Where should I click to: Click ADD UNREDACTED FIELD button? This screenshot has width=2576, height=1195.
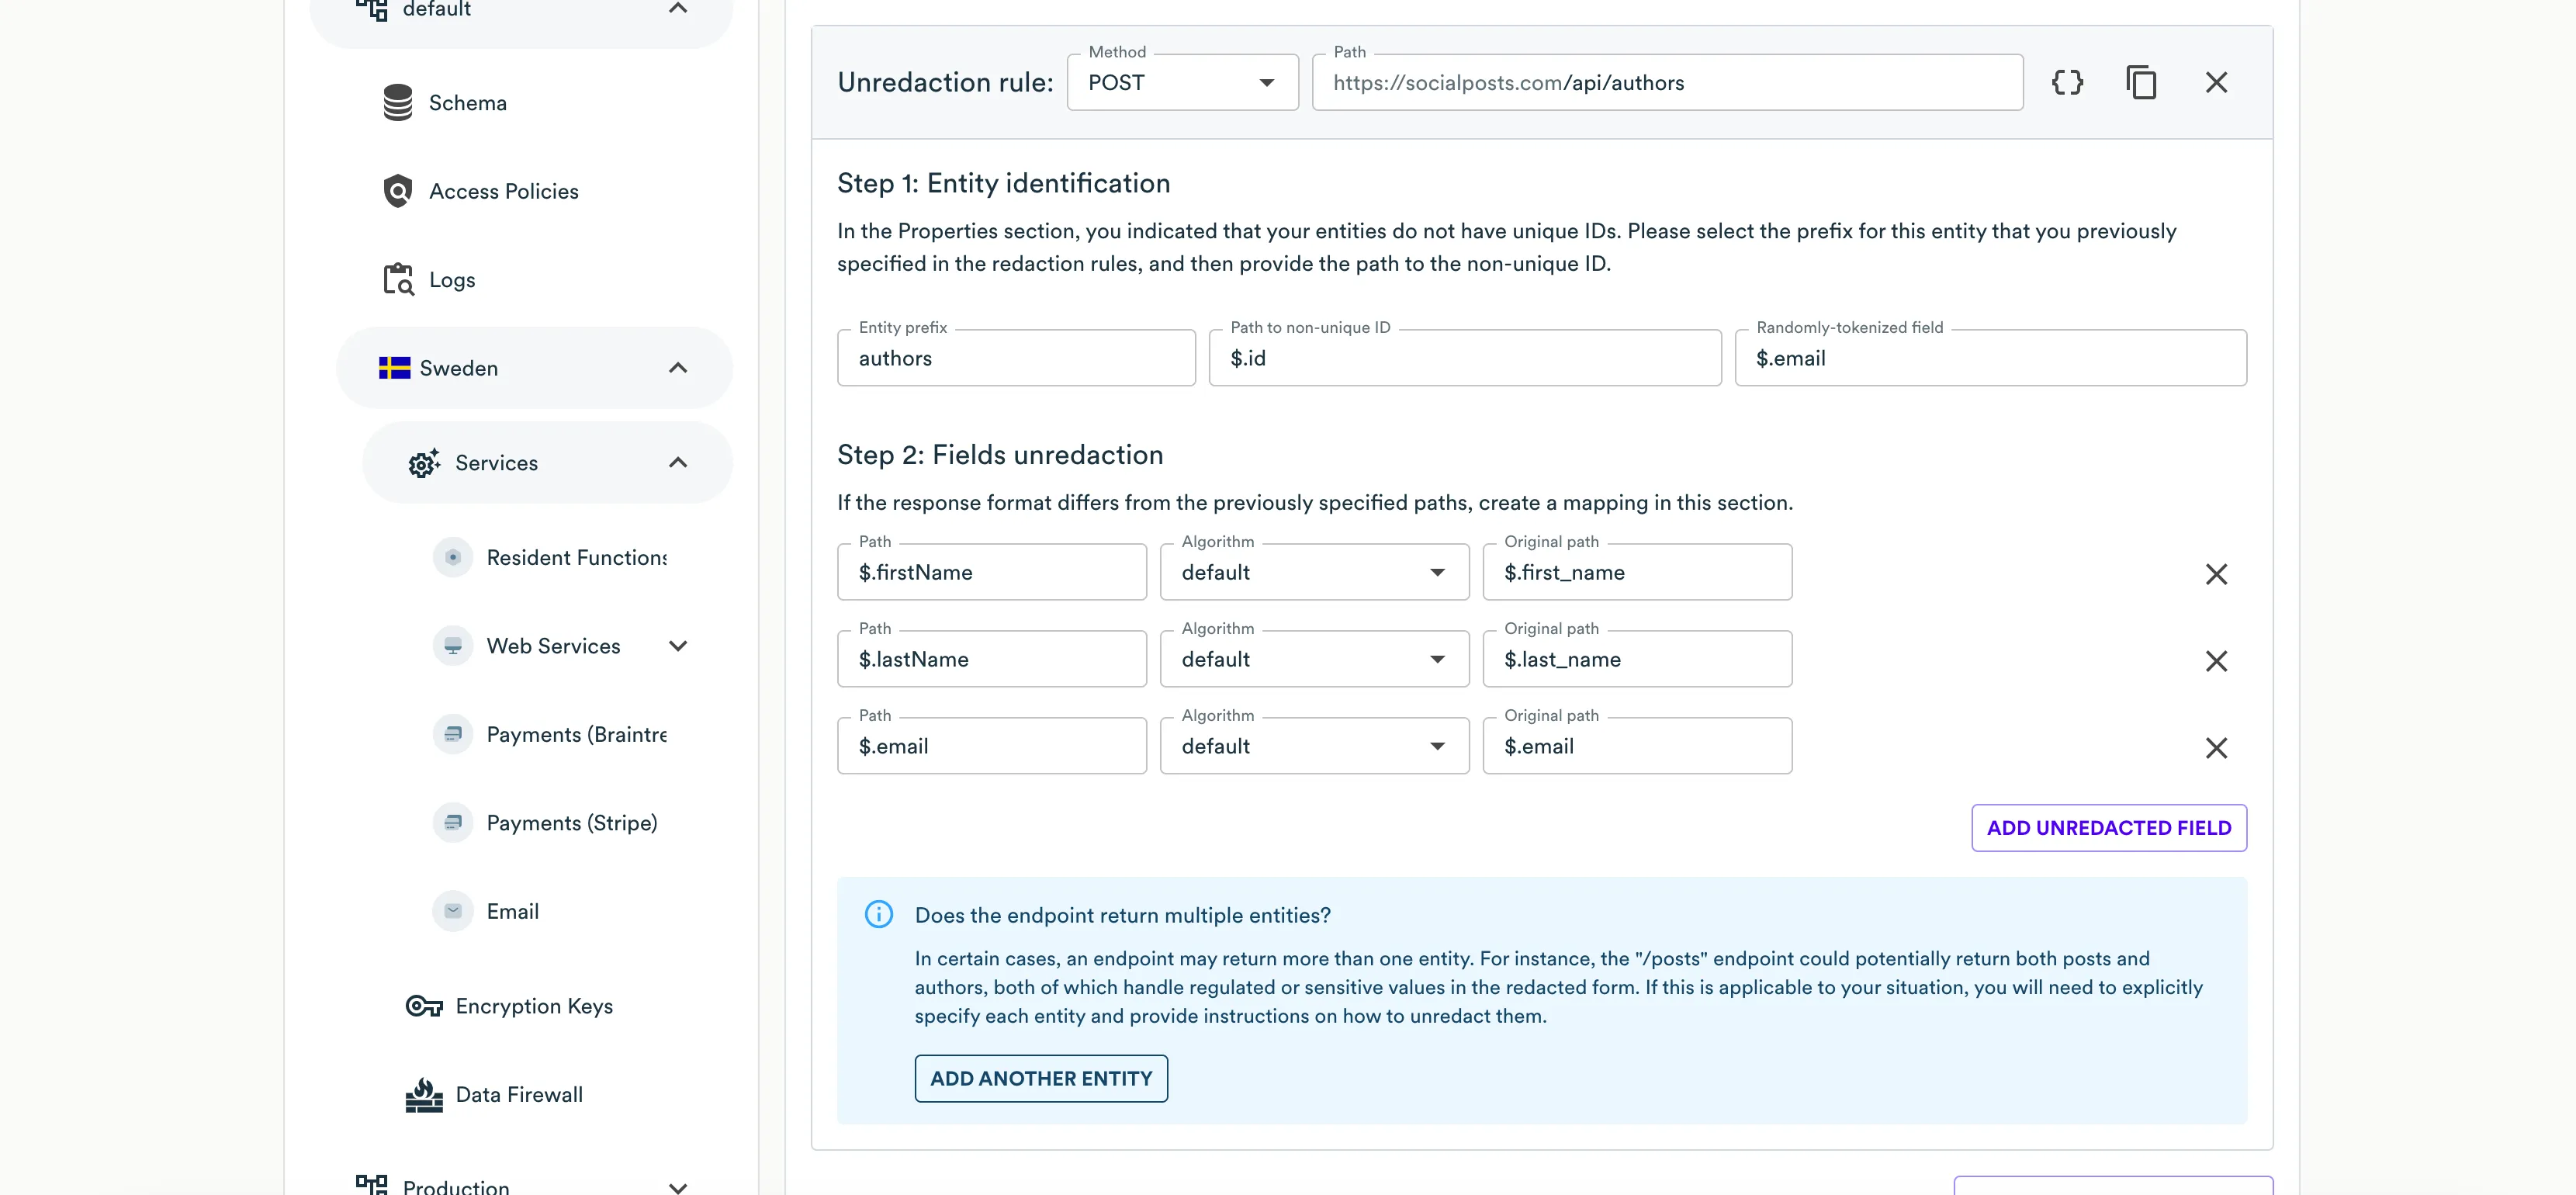(x=2108, y=828)
